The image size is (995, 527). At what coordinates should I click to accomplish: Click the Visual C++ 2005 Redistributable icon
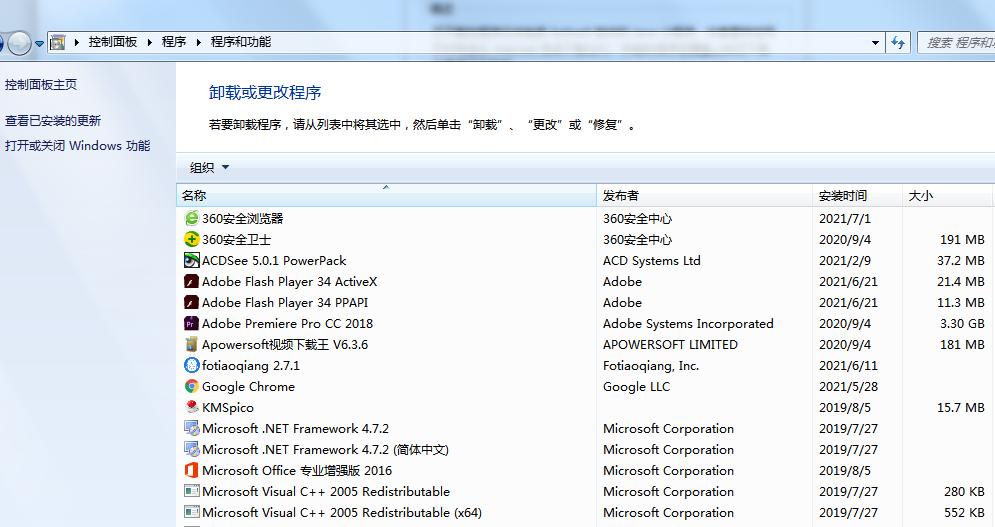(191, 491)
